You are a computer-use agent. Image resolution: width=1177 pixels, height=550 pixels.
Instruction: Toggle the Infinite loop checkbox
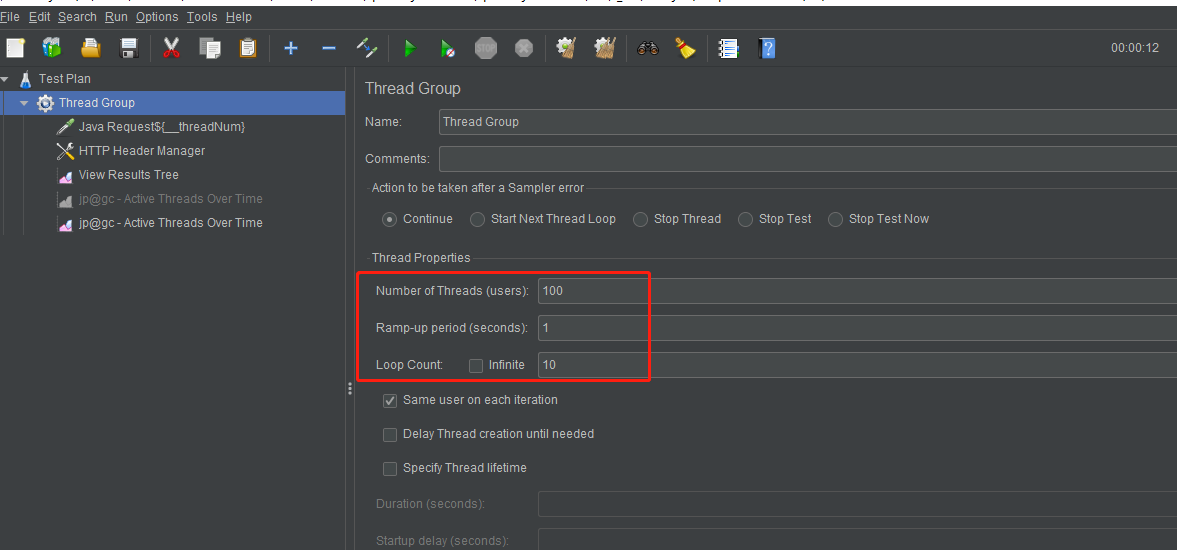(x=476, y=365)
